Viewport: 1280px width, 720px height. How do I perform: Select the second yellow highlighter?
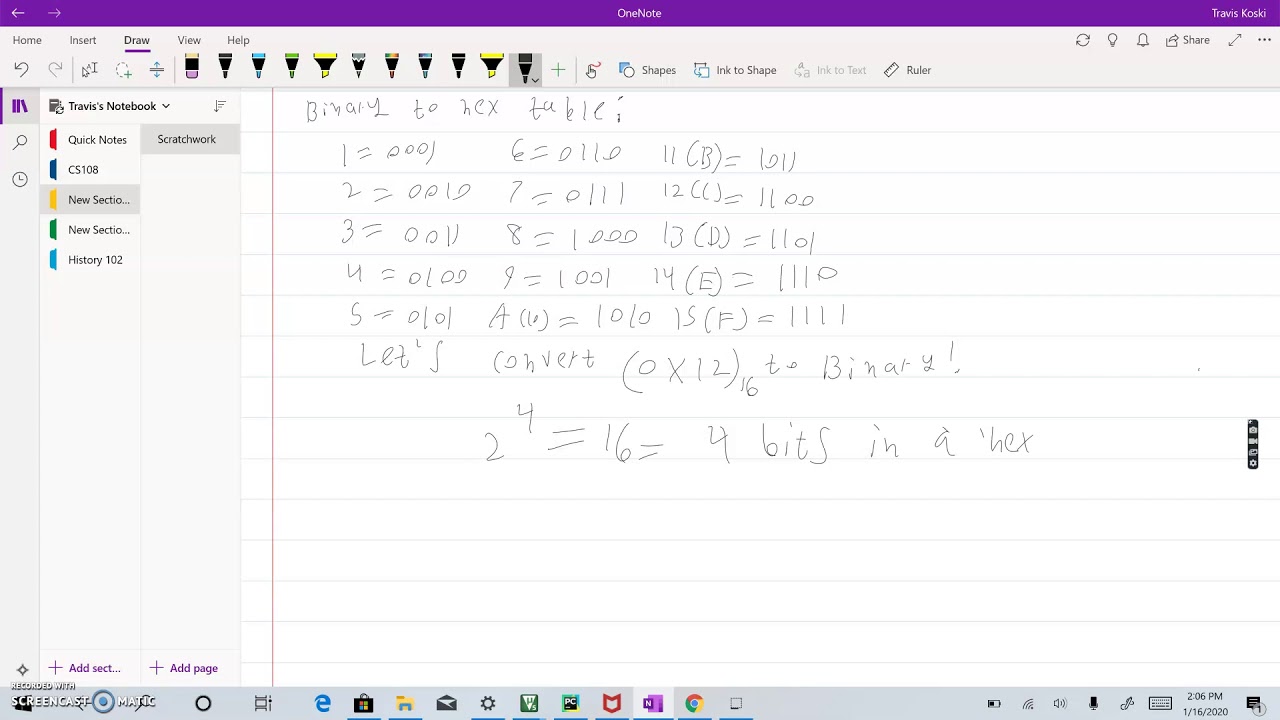491,68
